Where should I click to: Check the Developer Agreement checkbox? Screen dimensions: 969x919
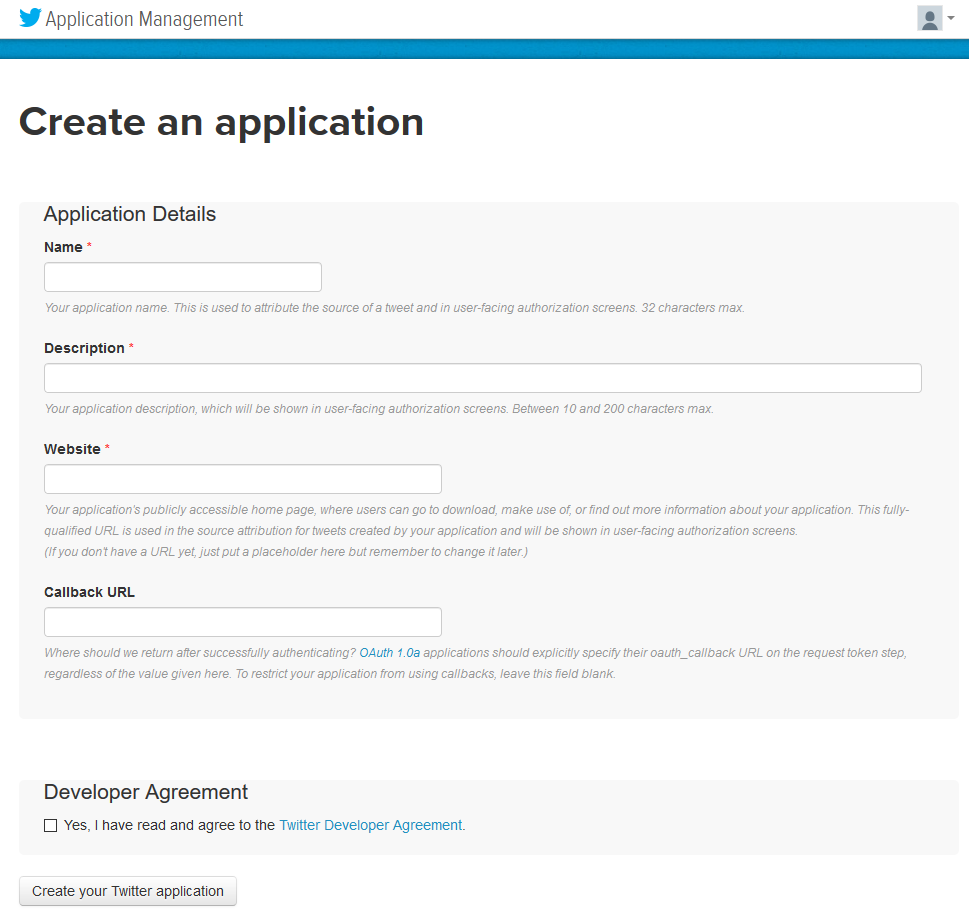tap(51, 826)
